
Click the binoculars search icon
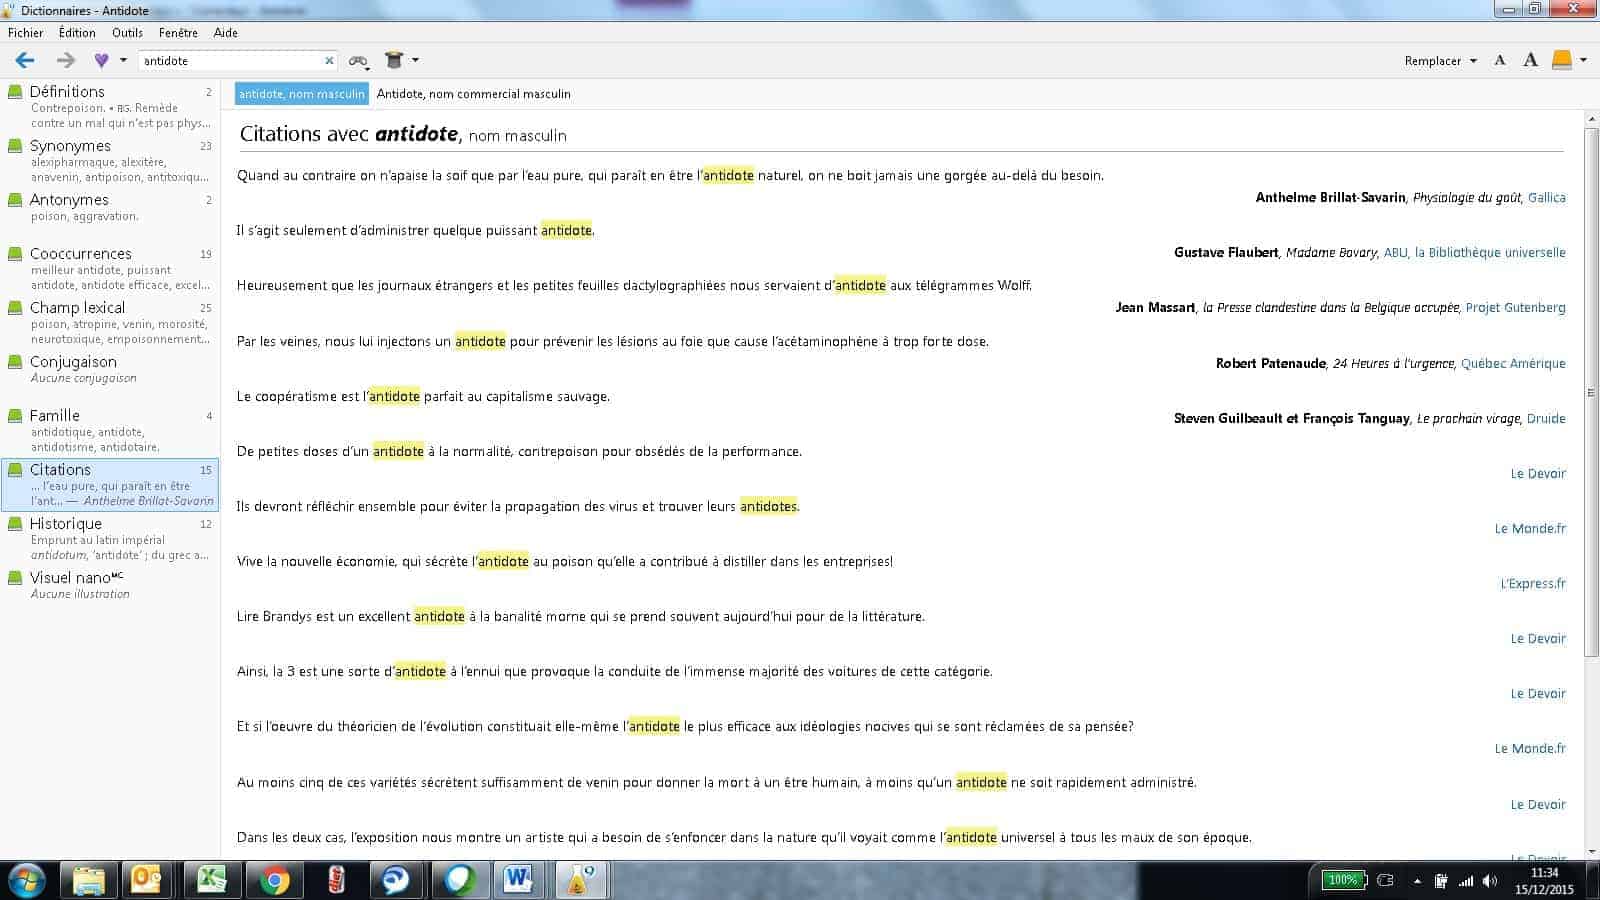tap(357, 61)
